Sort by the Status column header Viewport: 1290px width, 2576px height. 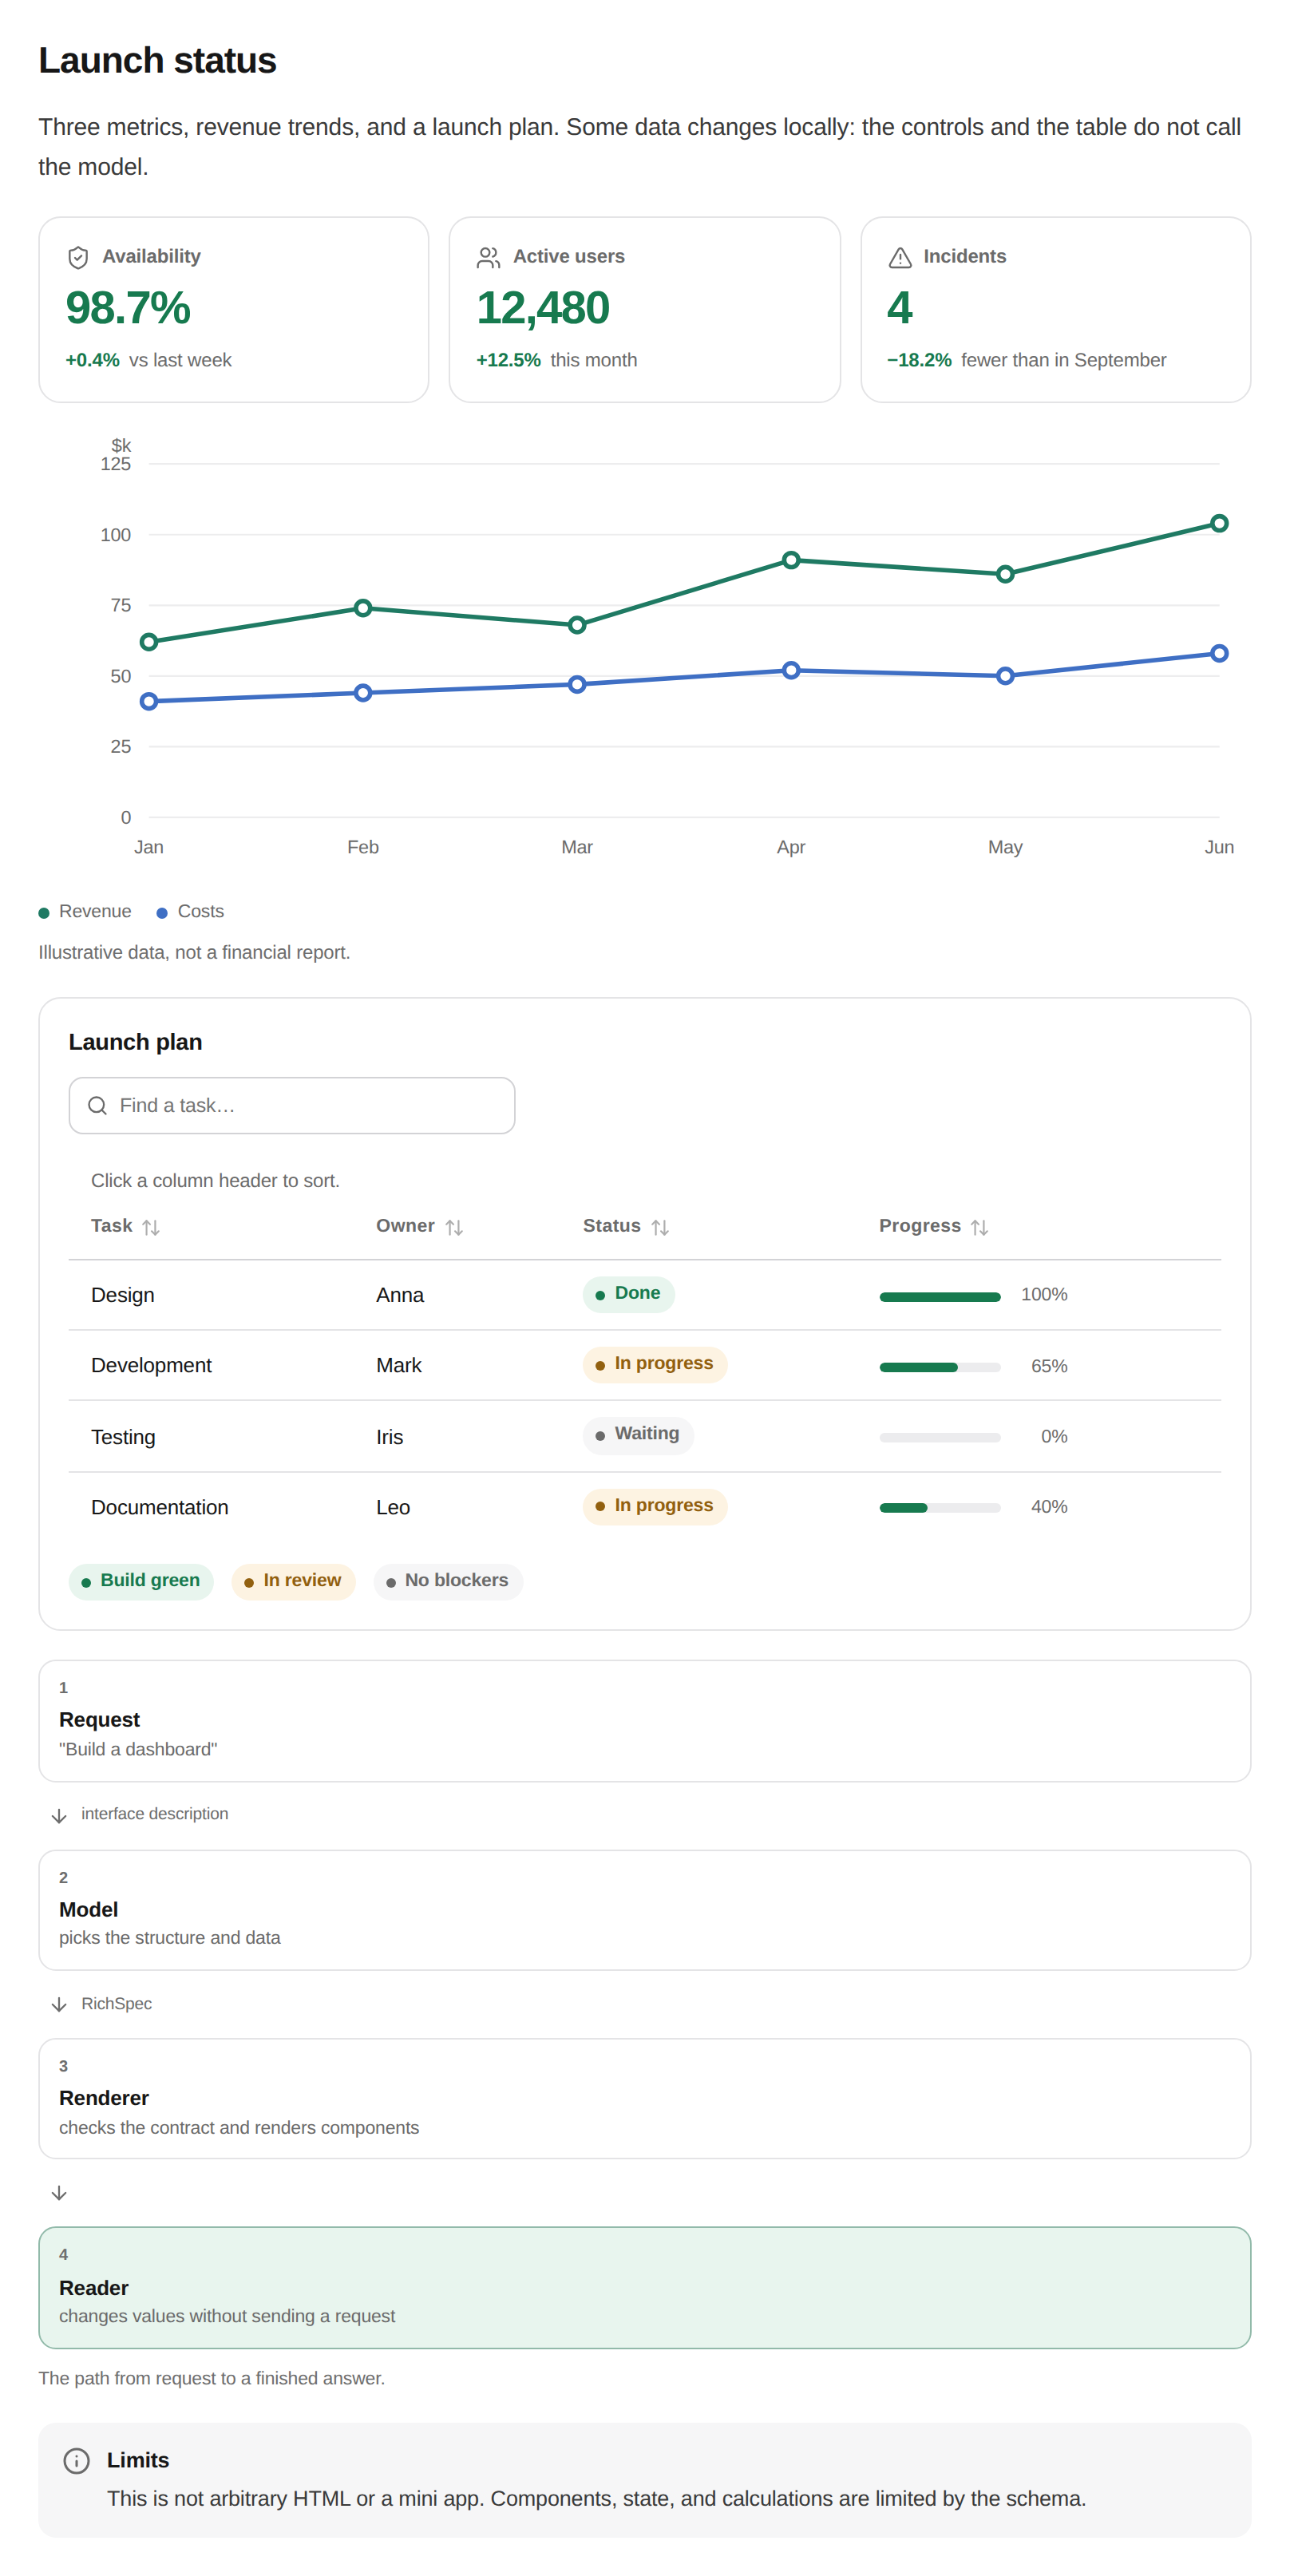(626, 1226)
